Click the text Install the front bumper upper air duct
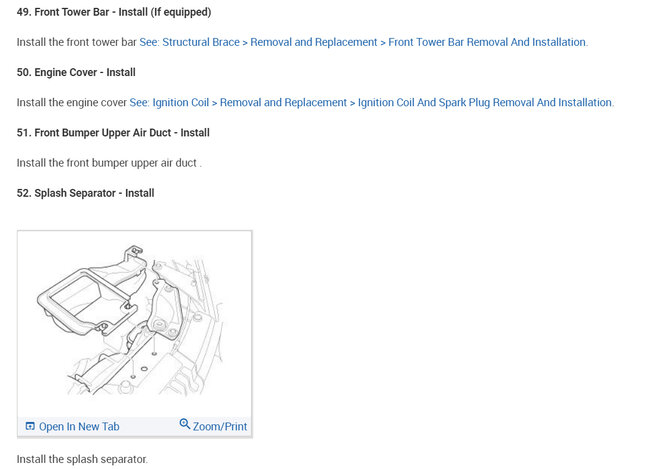650x469 pixels. pos(109,163)
